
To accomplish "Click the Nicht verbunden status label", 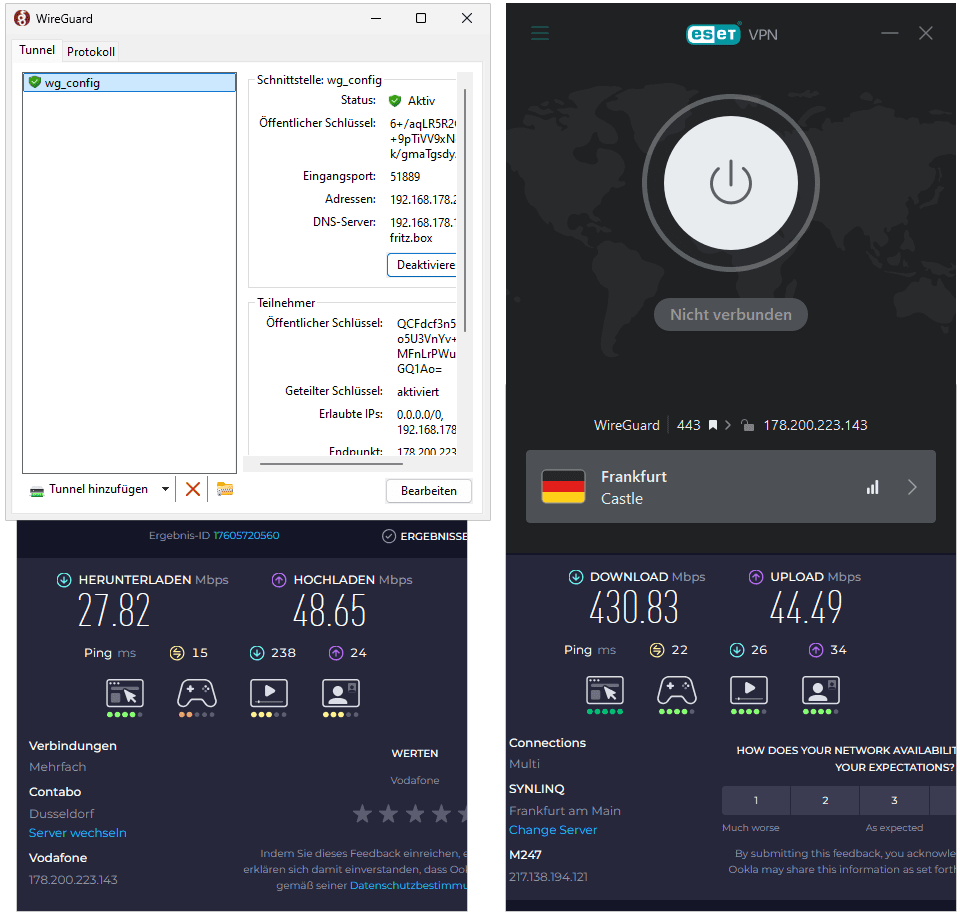I will click(x=730, y=315).
